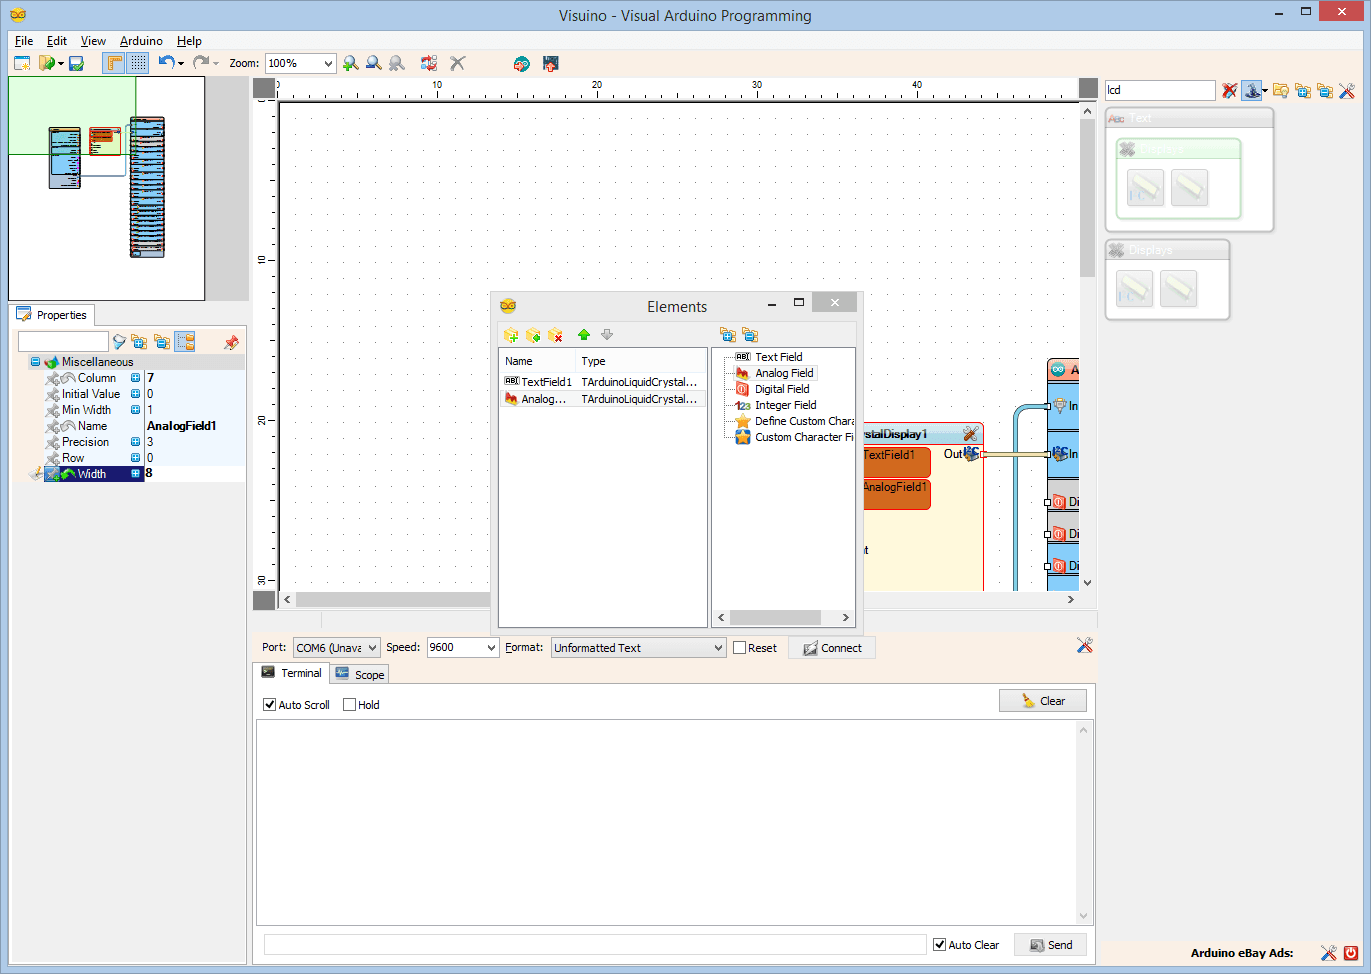Switch to the Scope tab

[359, 673]
